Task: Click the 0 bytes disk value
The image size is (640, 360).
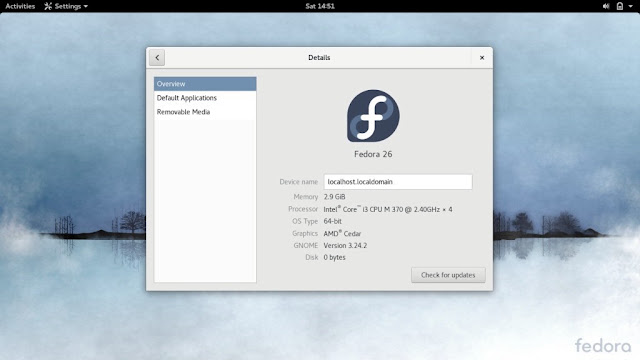Action: (334, 258)
